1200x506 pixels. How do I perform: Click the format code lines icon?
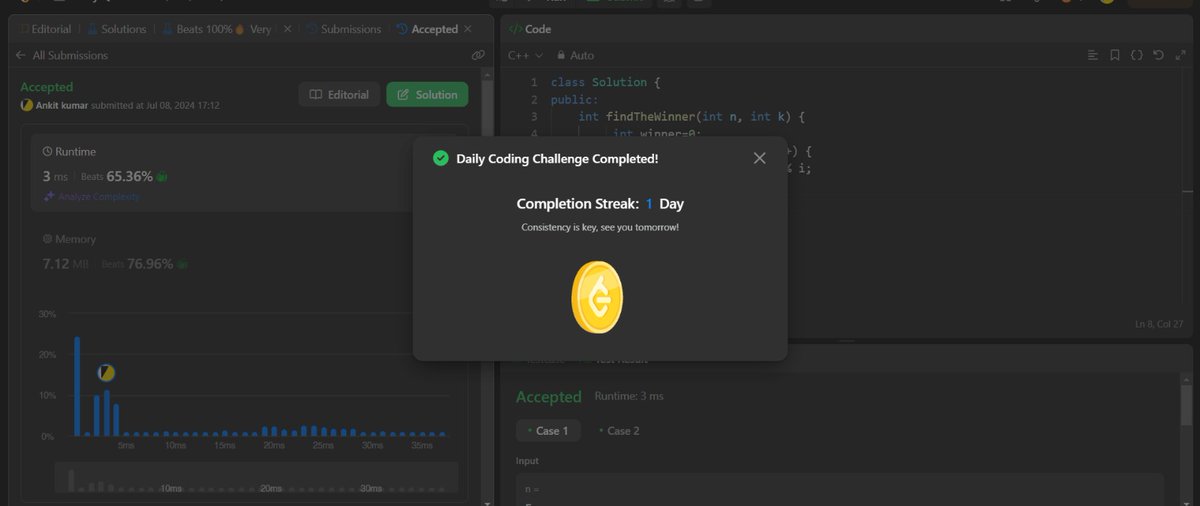[1093, 55]
